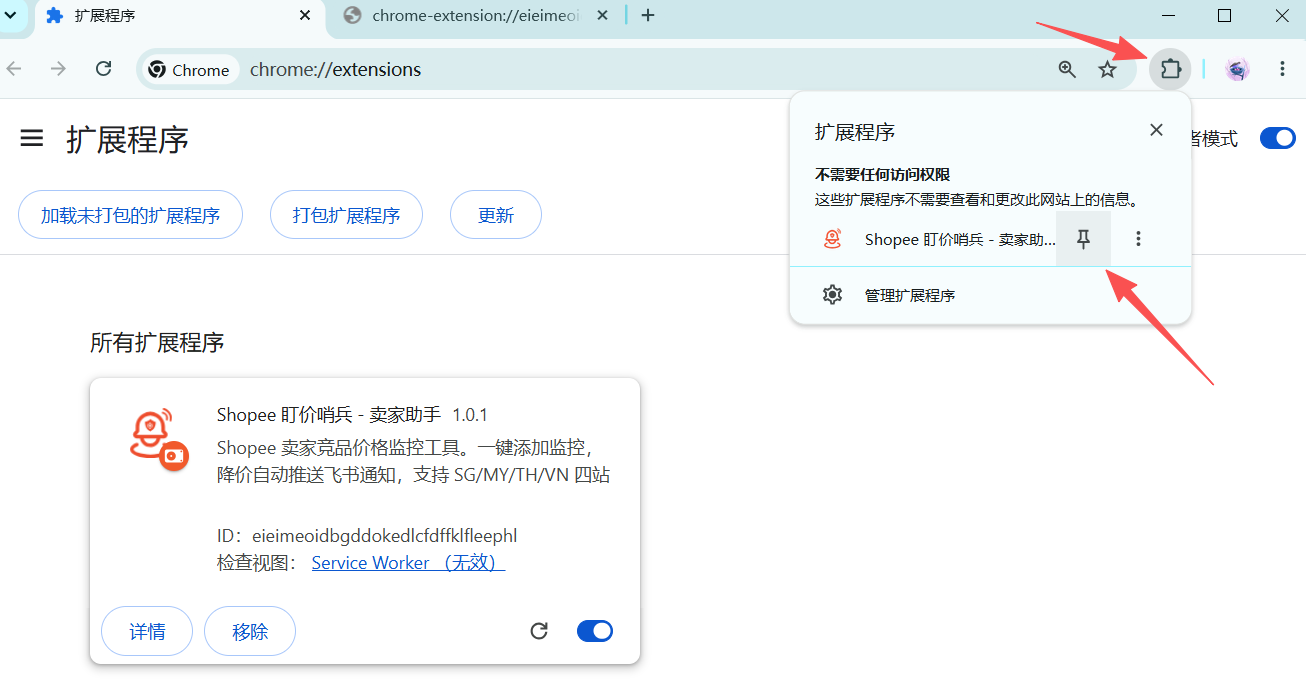Click the 所有扩展程序 heading
The height and width of the screenshot is (691, 1306).
tap(157, 343)
